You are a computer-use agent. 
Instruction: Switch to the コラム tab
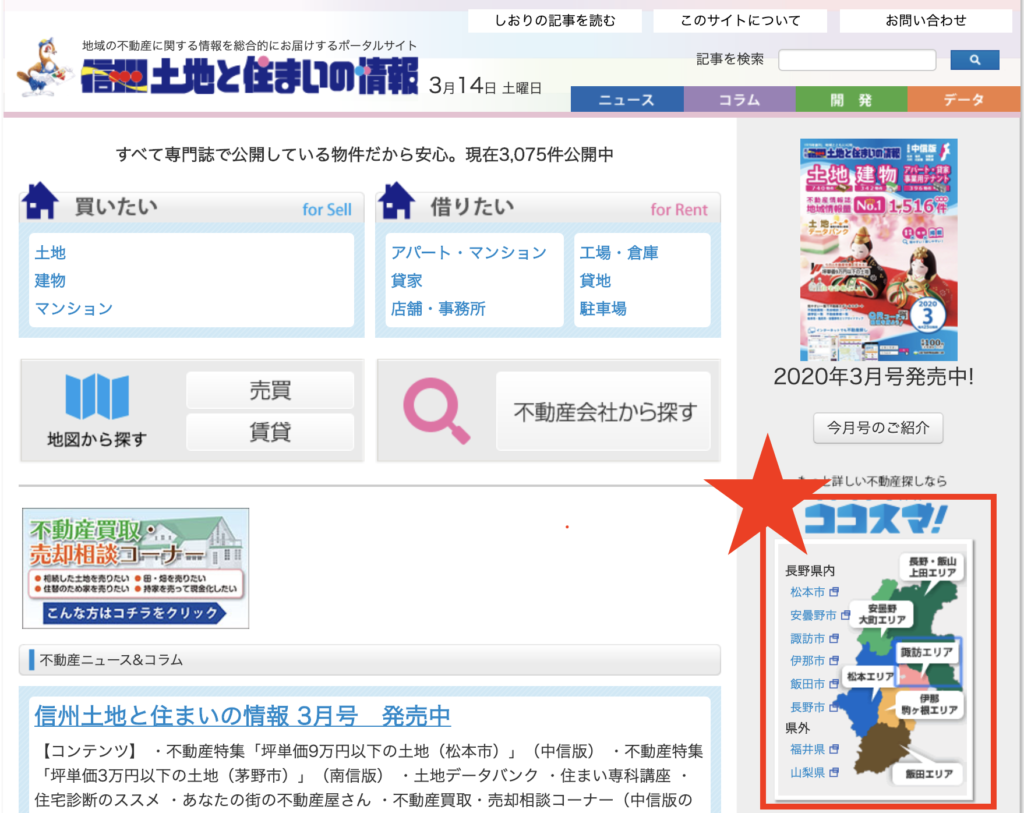(739, 100)
